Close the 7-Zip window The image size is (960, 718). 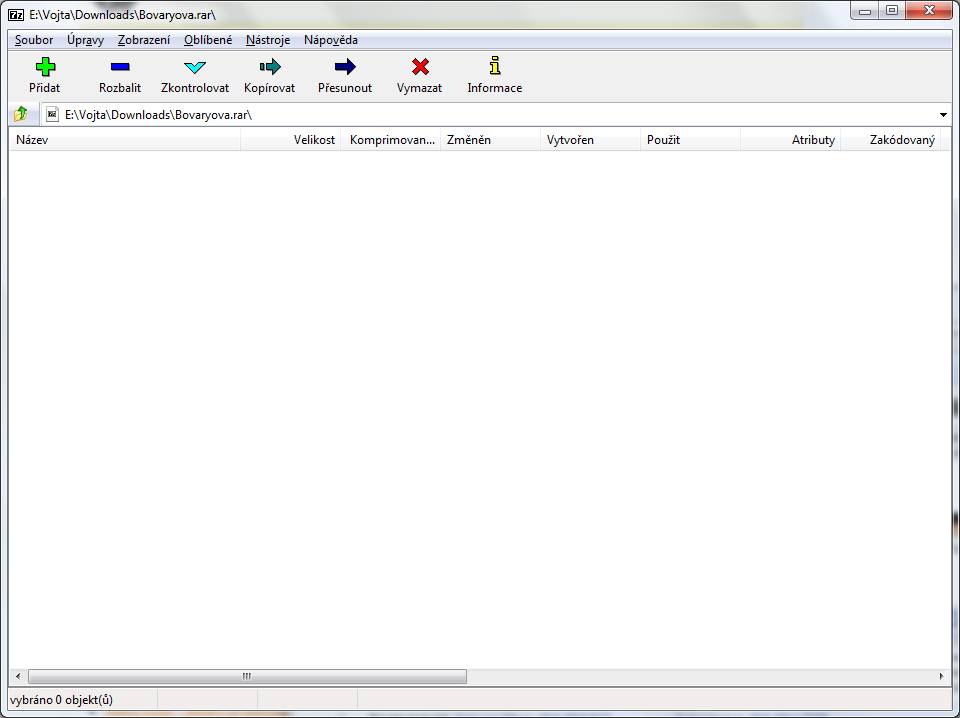[x=929, y=10]
